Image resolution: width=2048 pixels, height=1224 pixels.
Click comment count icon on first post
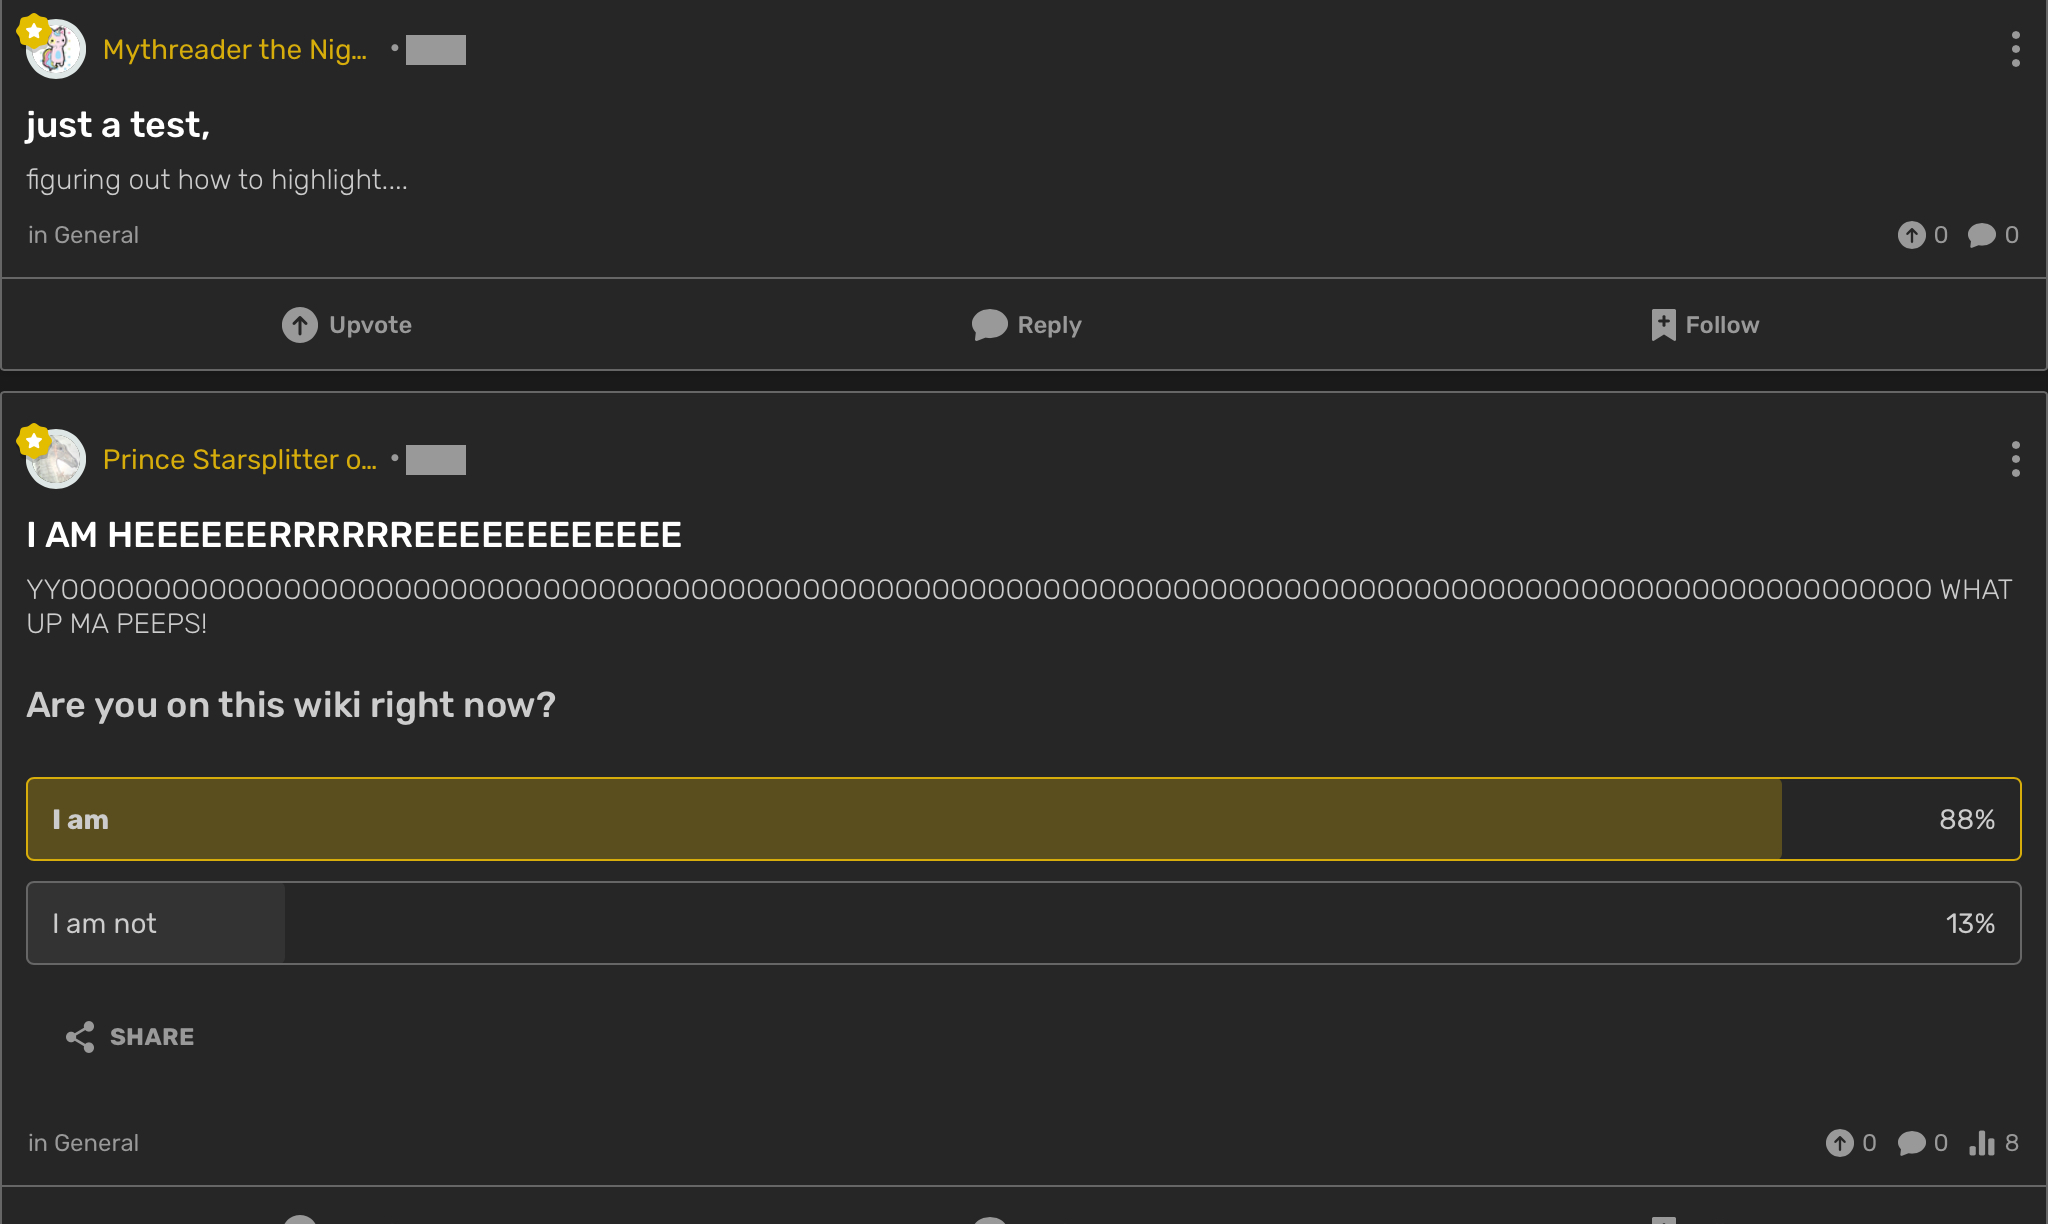click(1981, 235)
